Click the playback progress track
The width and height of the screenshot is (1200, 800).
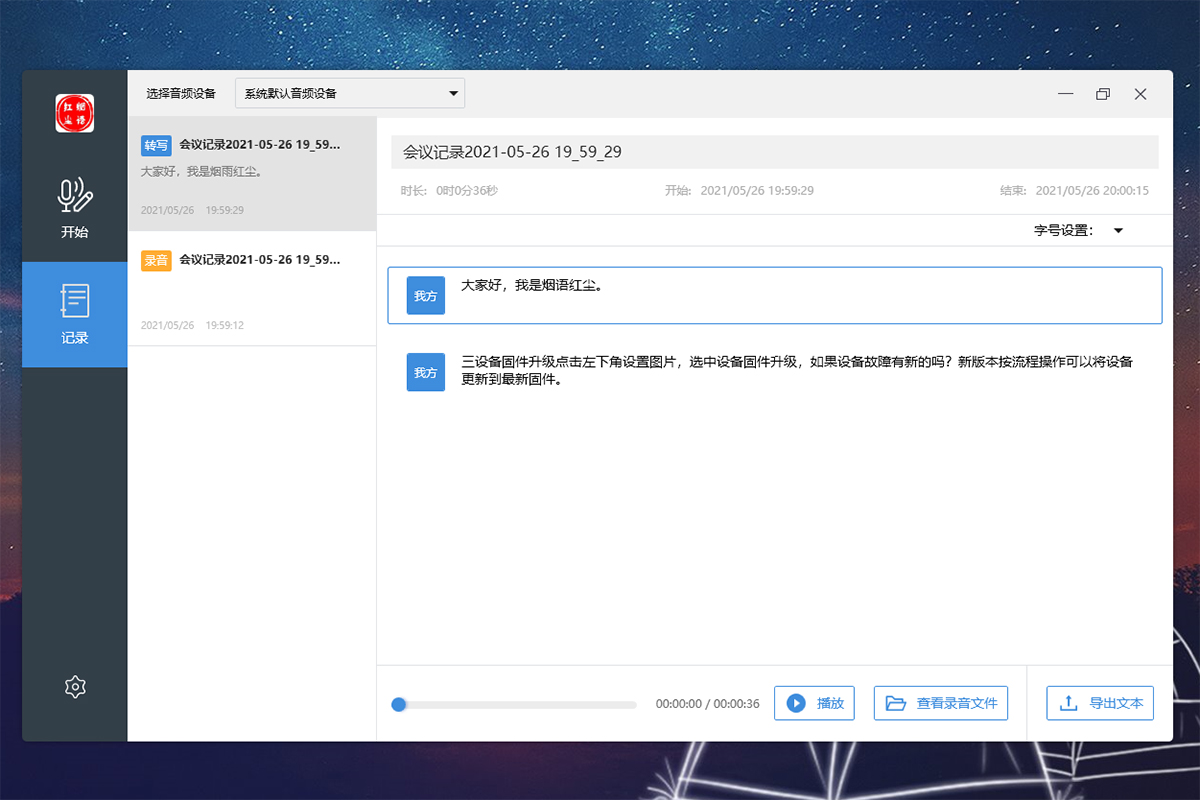(514, 705)
